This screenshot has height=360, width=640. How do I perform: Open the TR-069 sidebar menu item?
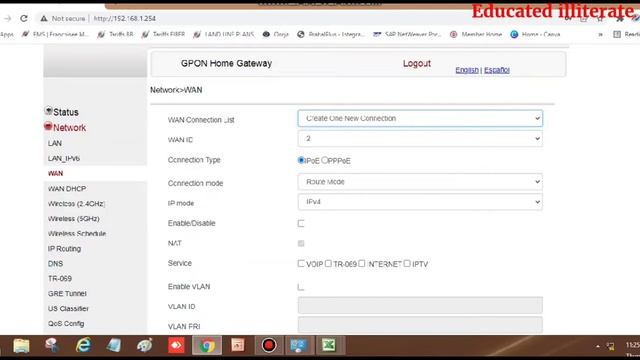tap(60, 278)
